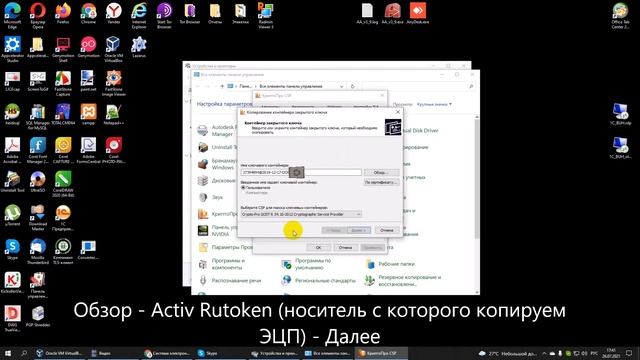Open the Skype desktop shortcut
This screenshot has width=640, height=360.
tap(12, 249)
